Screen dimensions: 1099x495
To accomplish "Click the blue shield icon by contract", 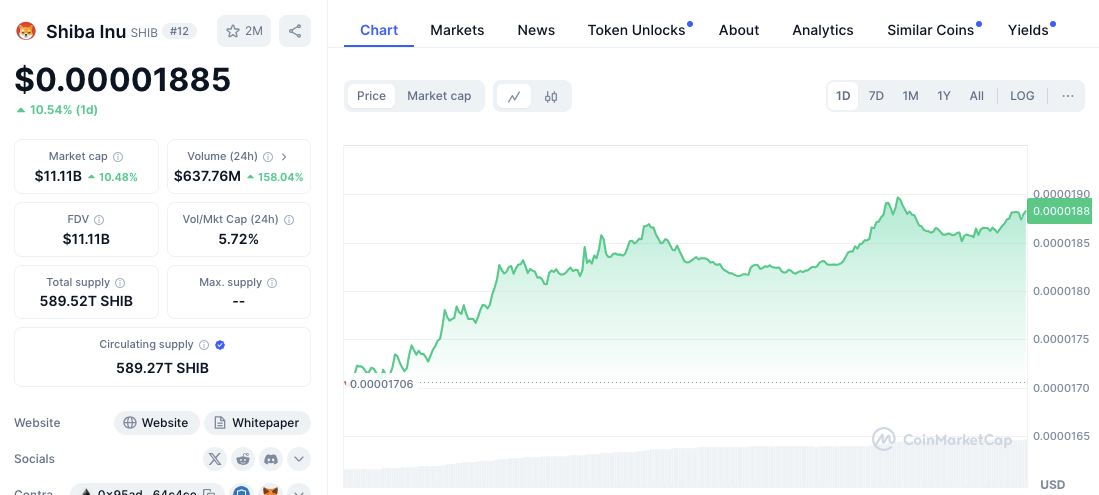I will click(x=242, y=492).
